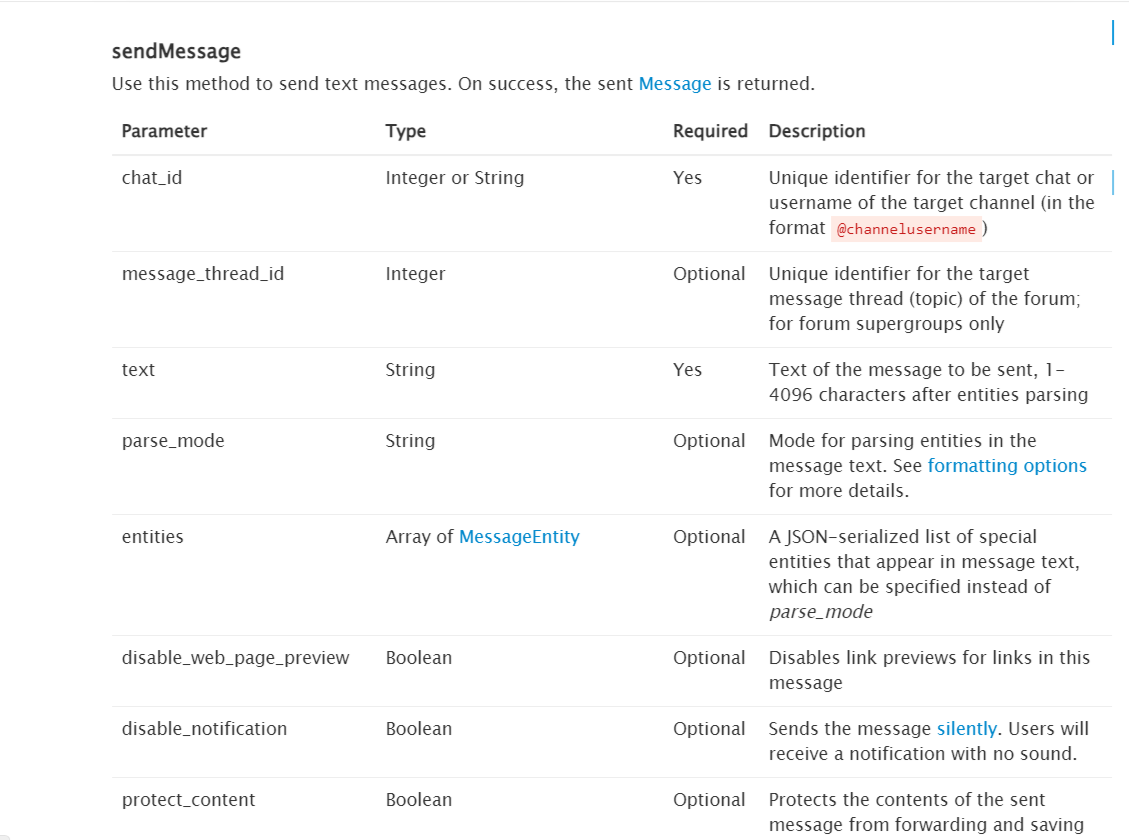Click the entities parameter name
Image resolution: width=1129 pixels, height=840 pixels.
(x=153, y=537)
